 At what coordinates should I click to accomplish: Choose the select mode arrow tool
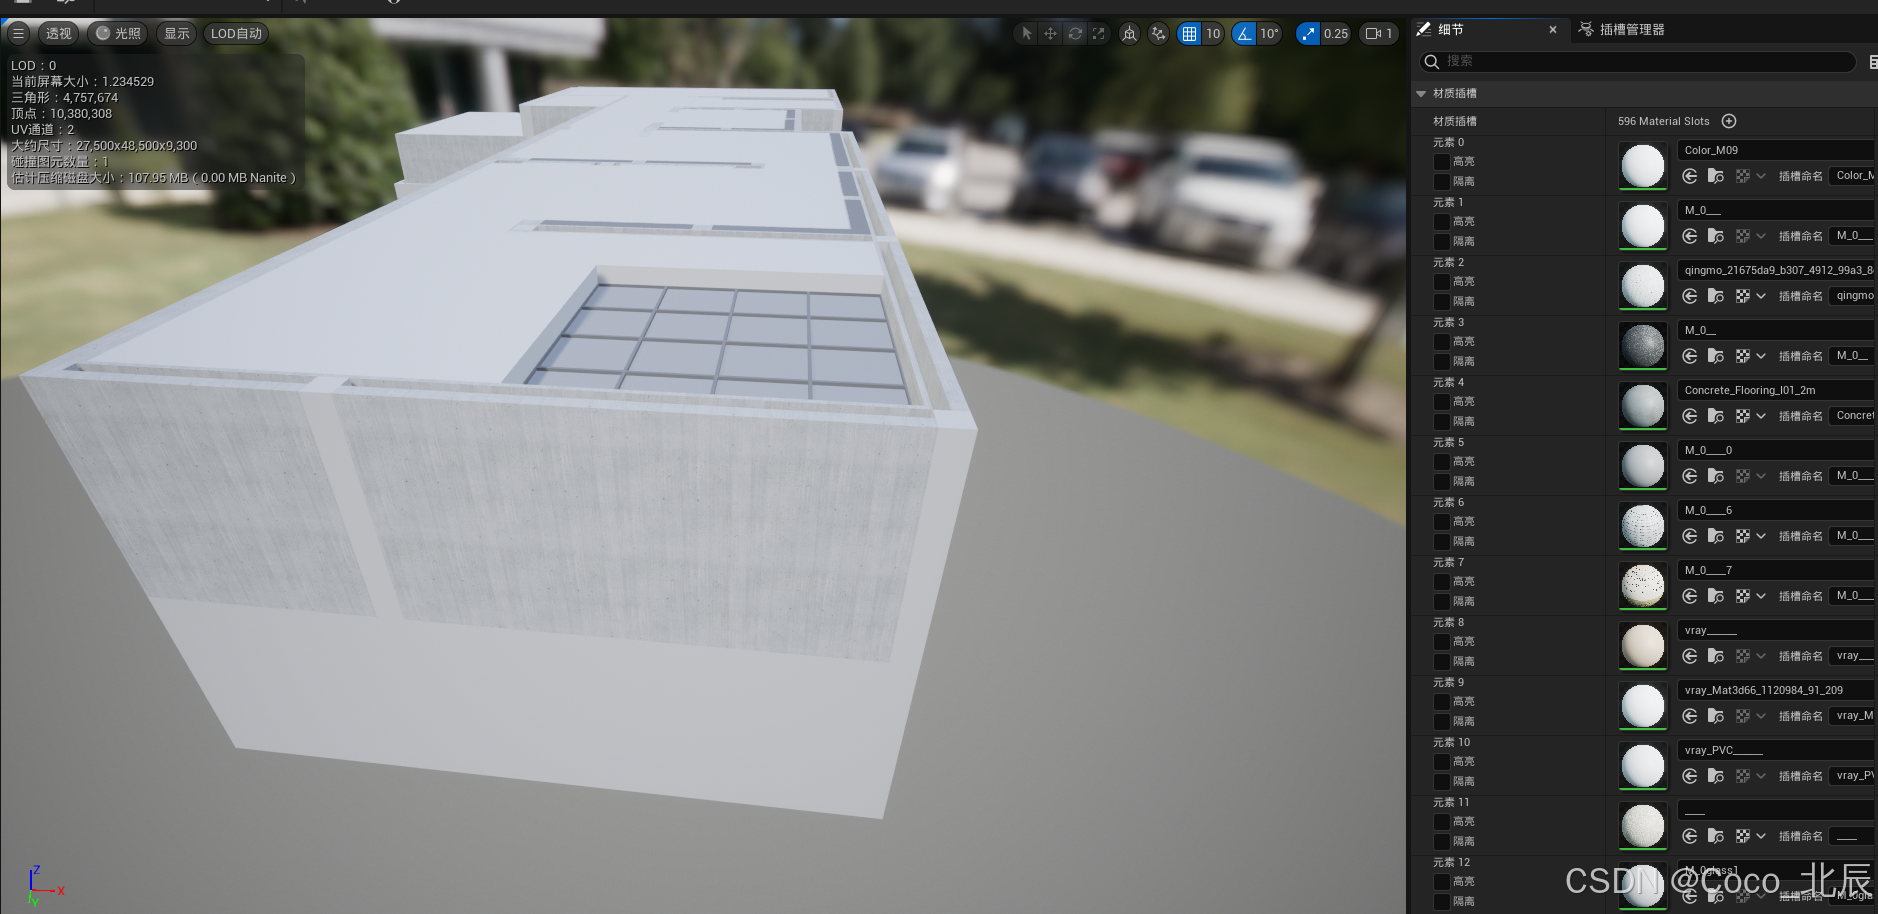(1026, 33)
